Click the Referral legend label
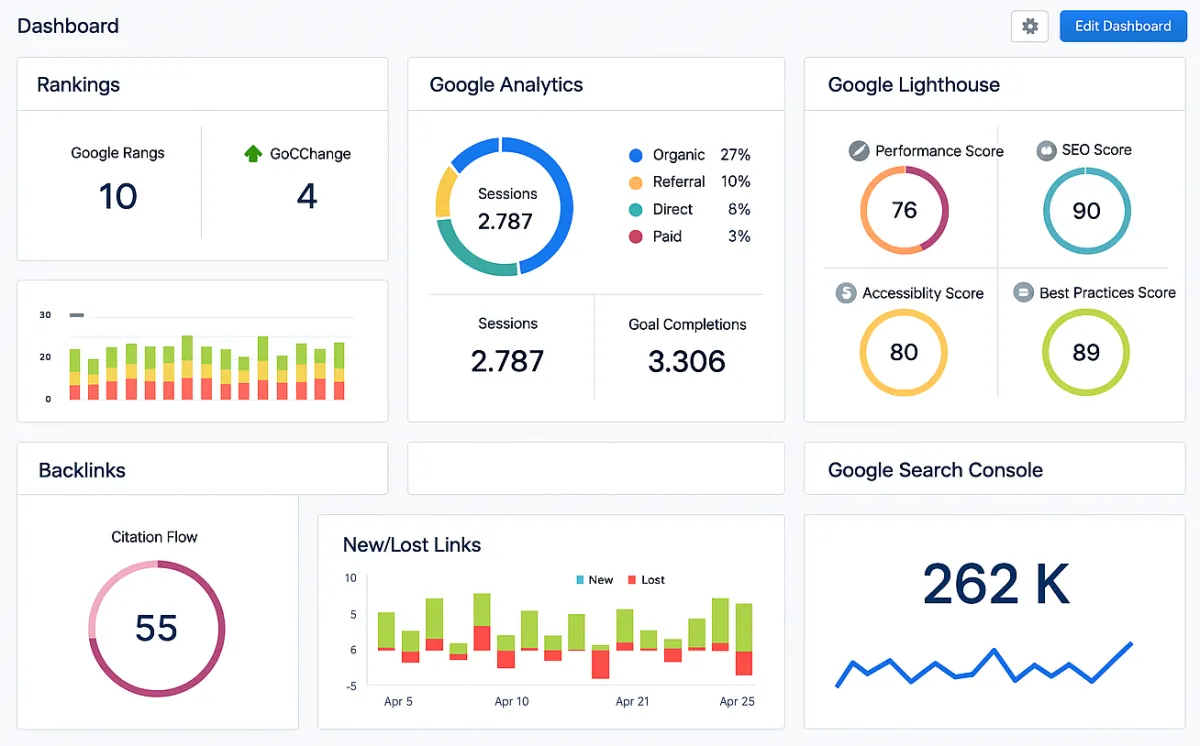 click(x=679, y=182)
